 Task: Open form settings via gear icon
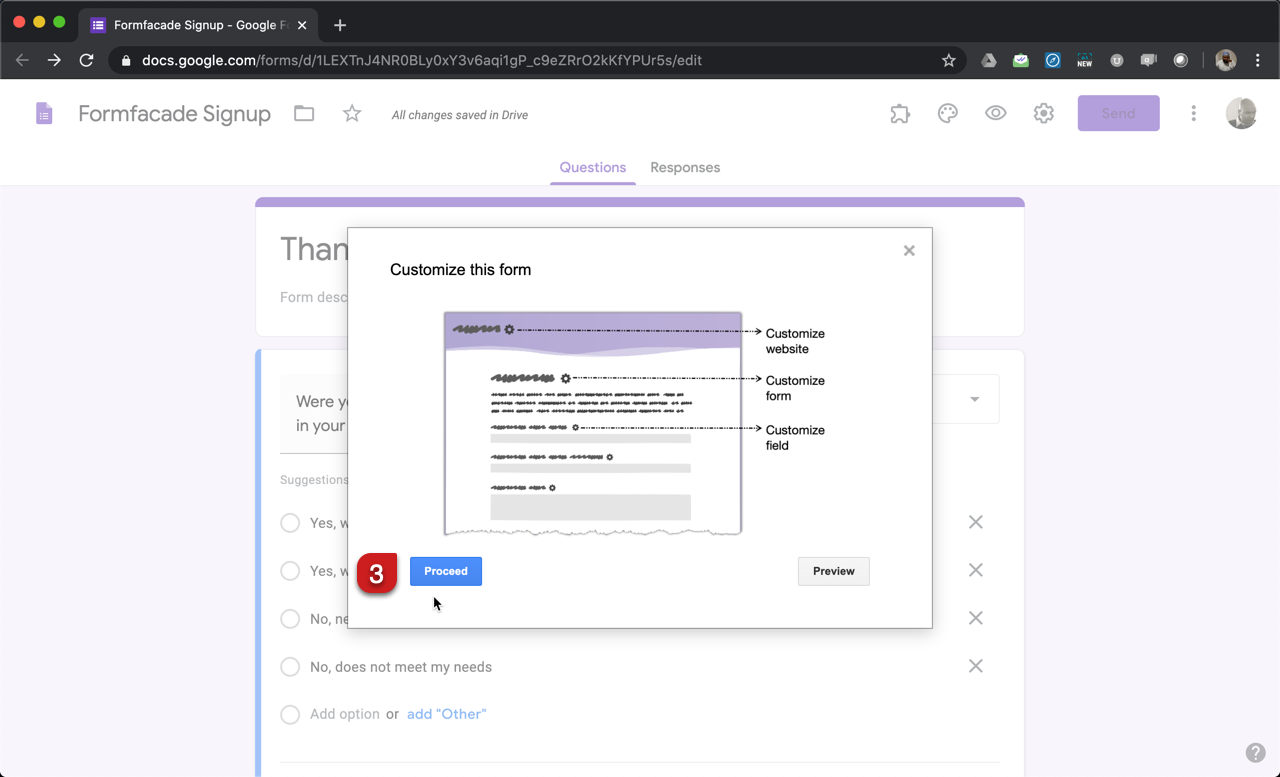[x=1043, y=113]
